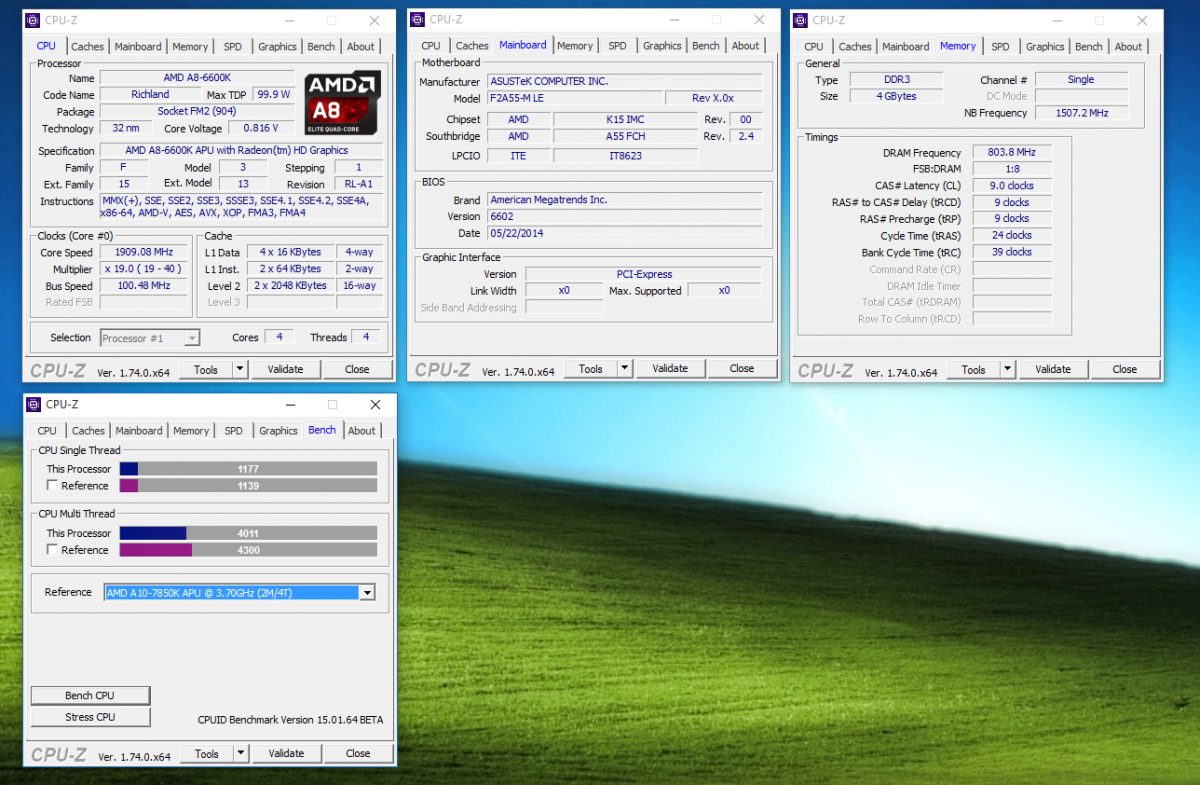
Task: Start the benchmark with Bench CPU button
Action: (90, 695)
